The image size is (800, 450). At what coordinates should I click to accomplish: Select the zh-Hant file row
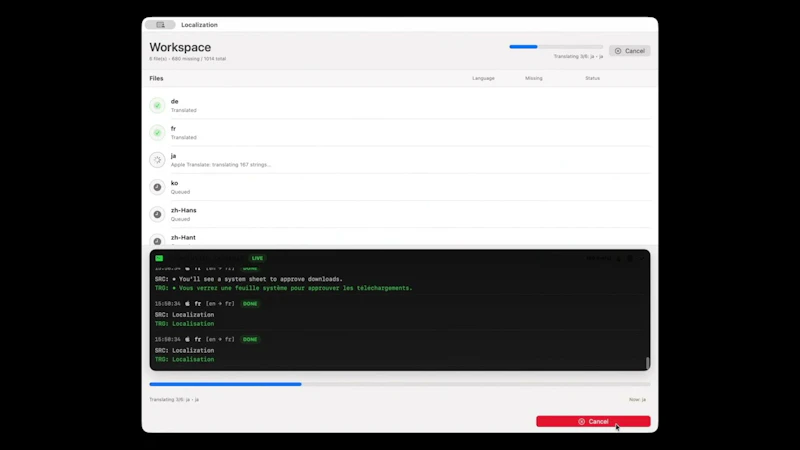coord(399,238)
